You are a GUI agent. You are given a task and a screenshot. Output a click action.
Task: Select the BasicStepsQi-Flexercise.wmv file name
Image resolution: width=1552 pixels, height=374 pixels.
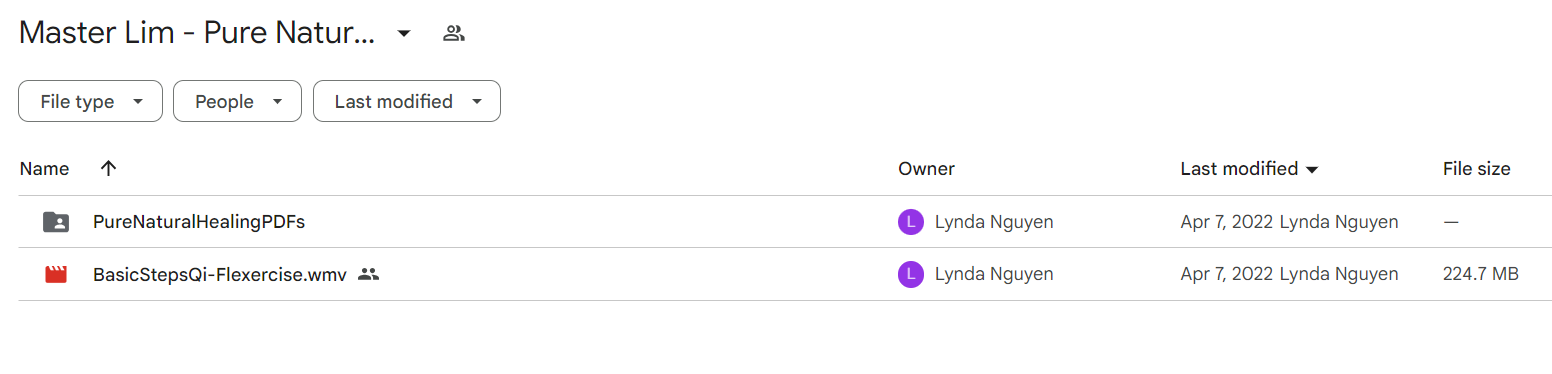[220, 274]
